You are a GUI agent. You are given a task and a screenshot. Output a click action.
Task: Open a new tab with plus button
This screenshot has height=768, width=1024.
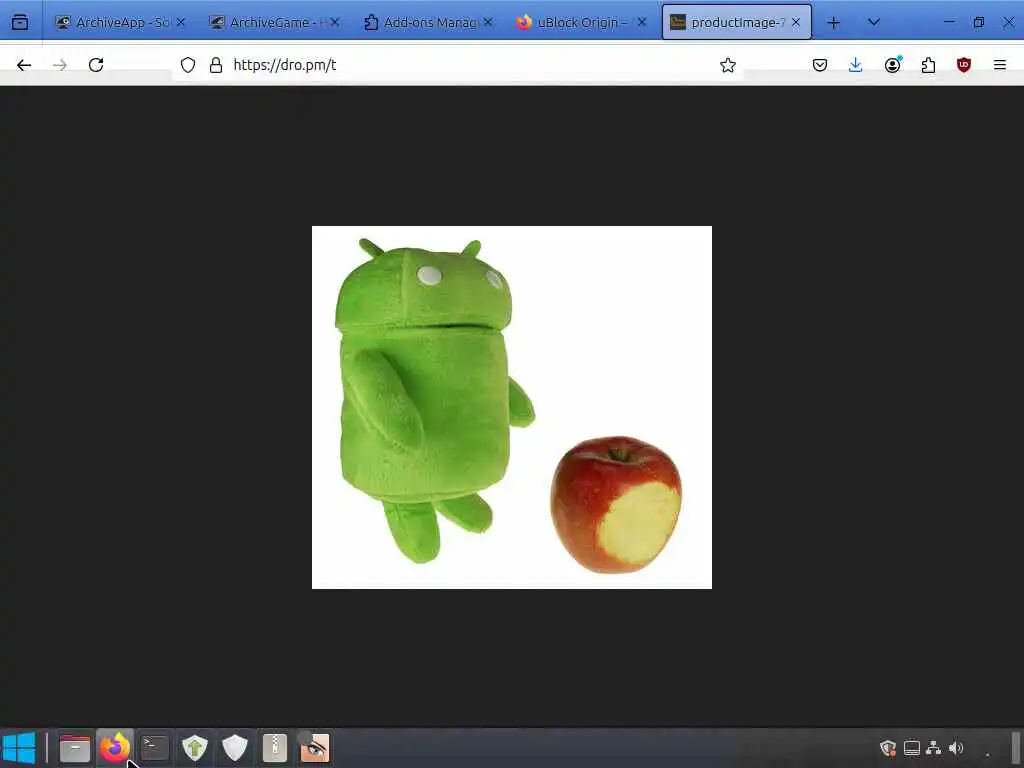point(833,22)
